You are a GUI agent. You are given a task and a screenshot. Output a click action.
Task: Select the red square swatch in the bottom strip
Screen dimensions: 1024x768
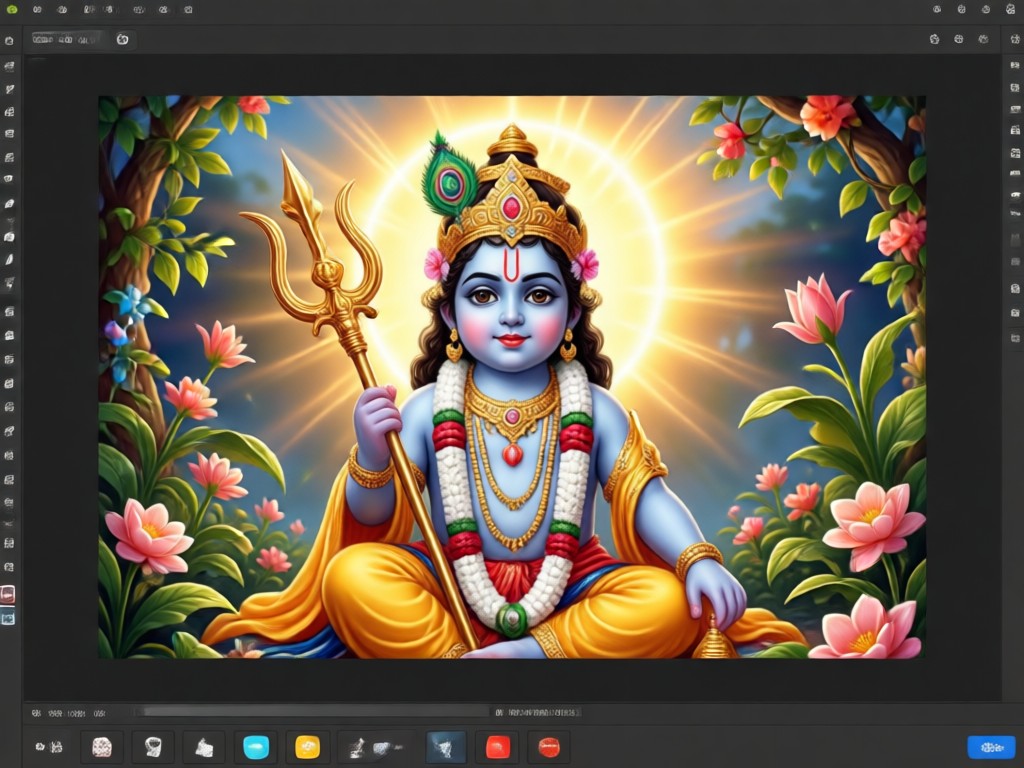pos(498,746)
